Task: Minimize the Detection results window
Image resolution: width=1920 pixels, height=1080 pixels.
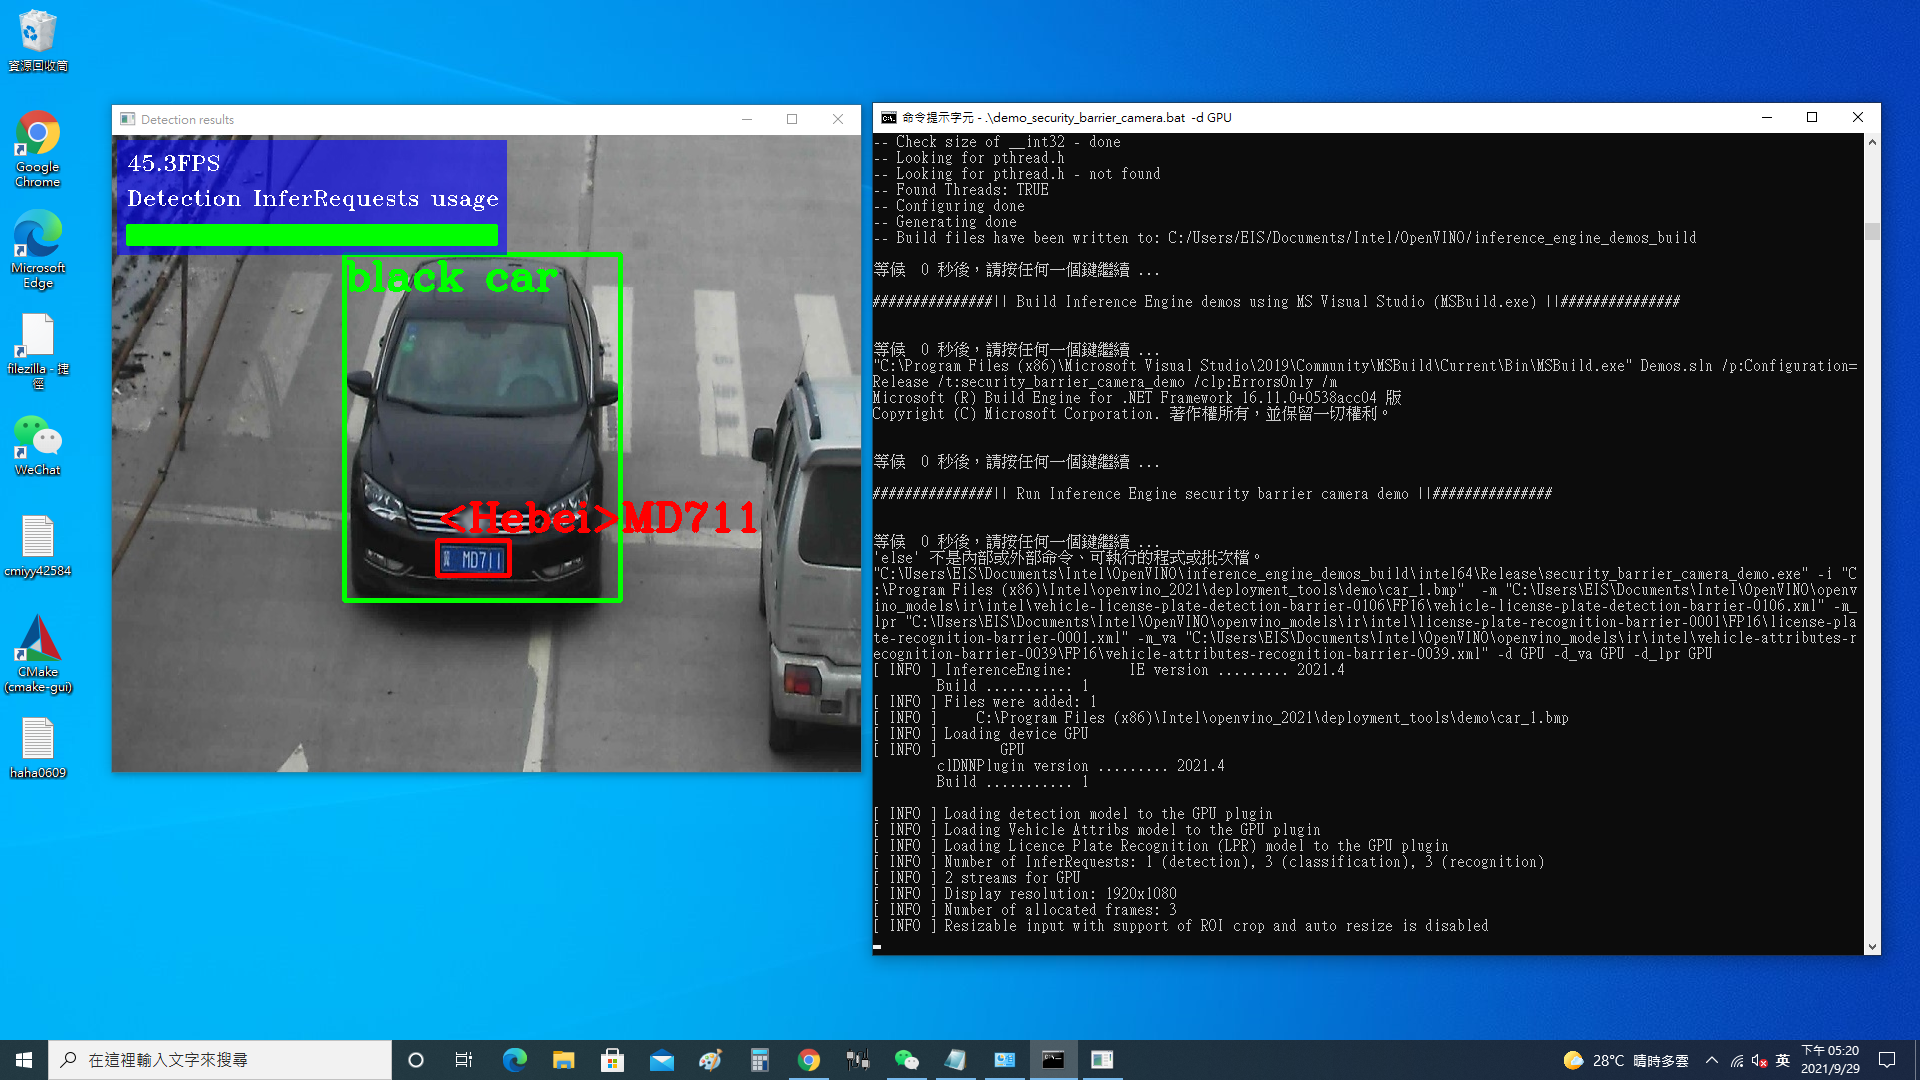Action: (x=746, y=119)
